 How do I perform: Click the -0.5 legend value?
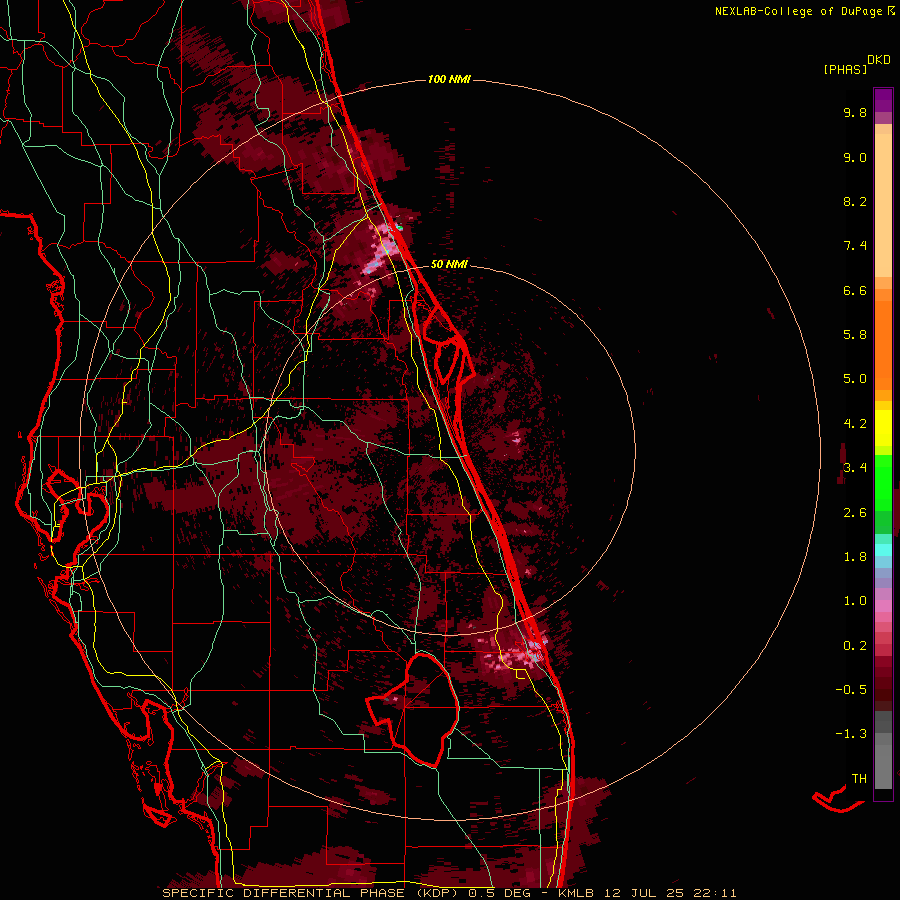851,690
